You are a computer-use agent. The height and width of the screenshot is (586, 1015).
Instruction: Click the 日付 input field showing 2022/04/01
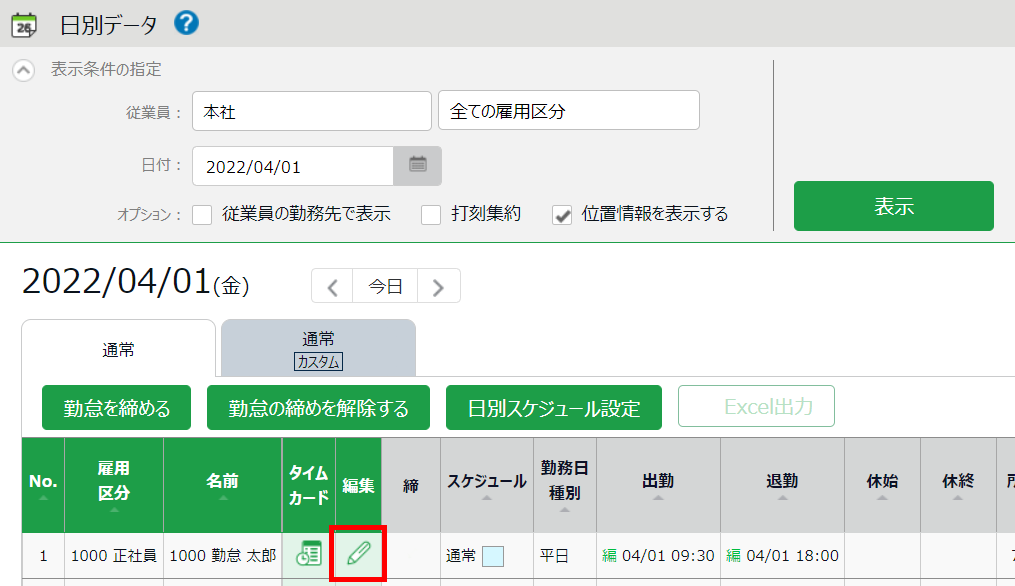292,166
